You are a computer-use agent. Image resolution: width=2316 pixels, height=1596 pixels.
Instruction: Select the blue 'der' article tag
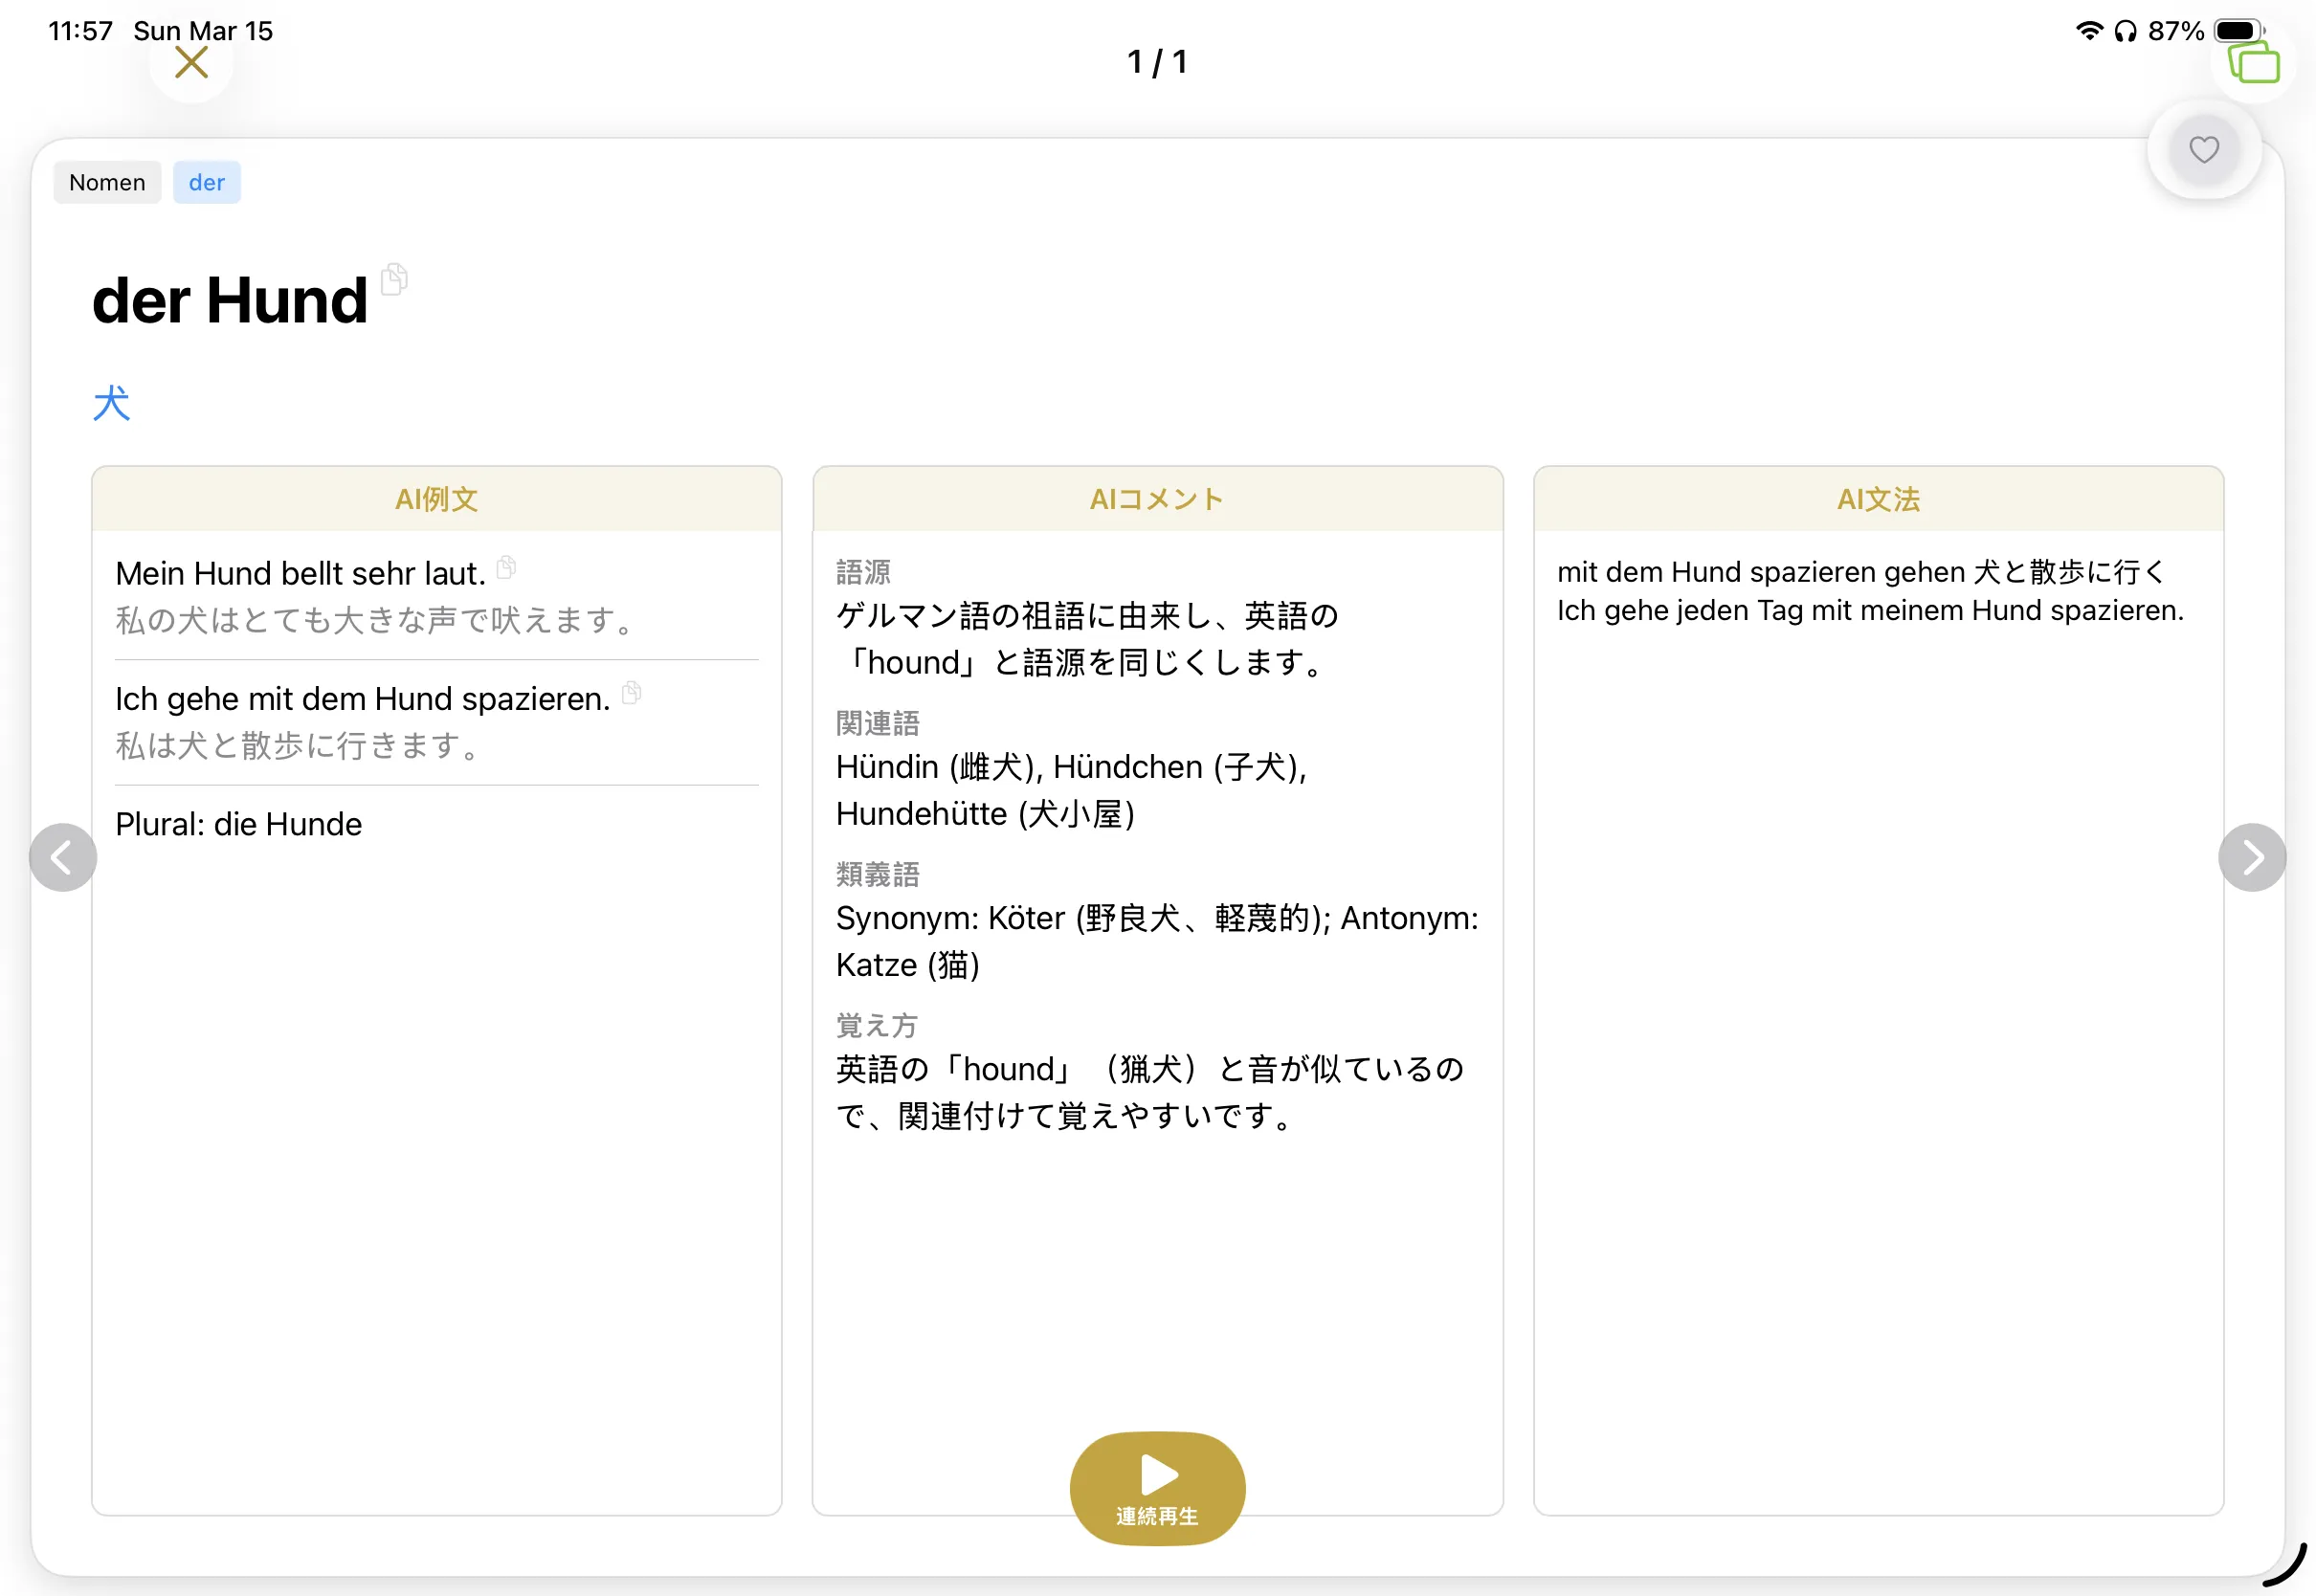click(206, 183)
